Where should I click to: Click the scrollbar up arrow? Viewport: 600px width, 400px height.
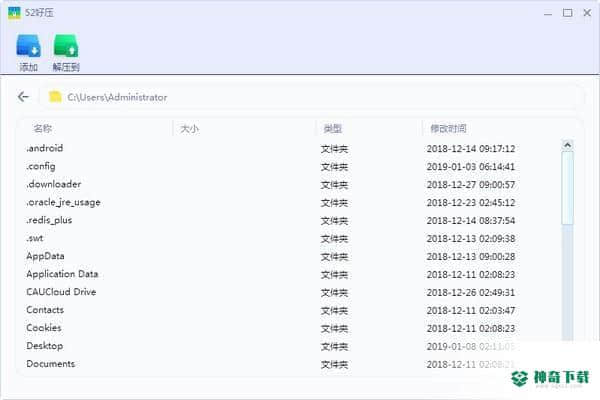pyautogui.click(x=567, y=145)
